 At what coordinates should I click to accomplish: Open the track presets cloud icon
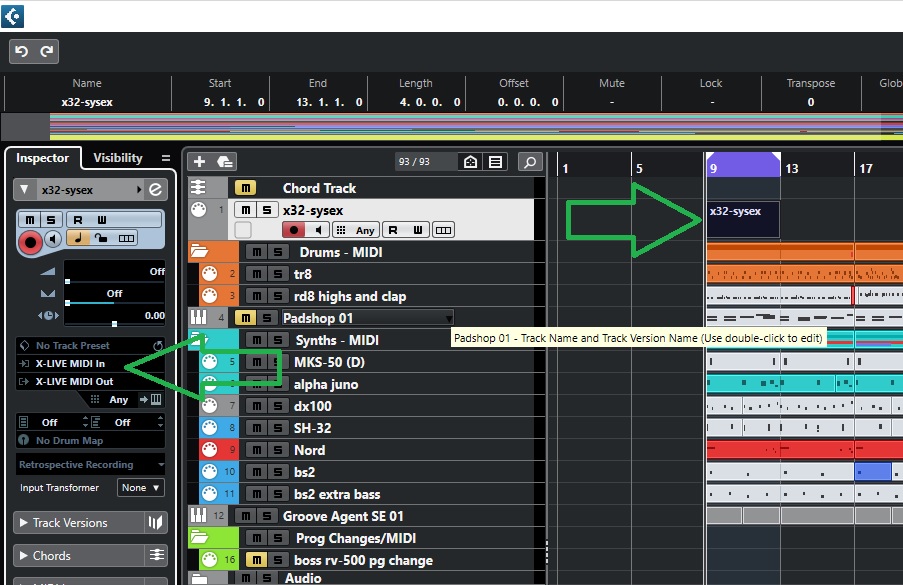pyautogui.click(x=225, y=162)
